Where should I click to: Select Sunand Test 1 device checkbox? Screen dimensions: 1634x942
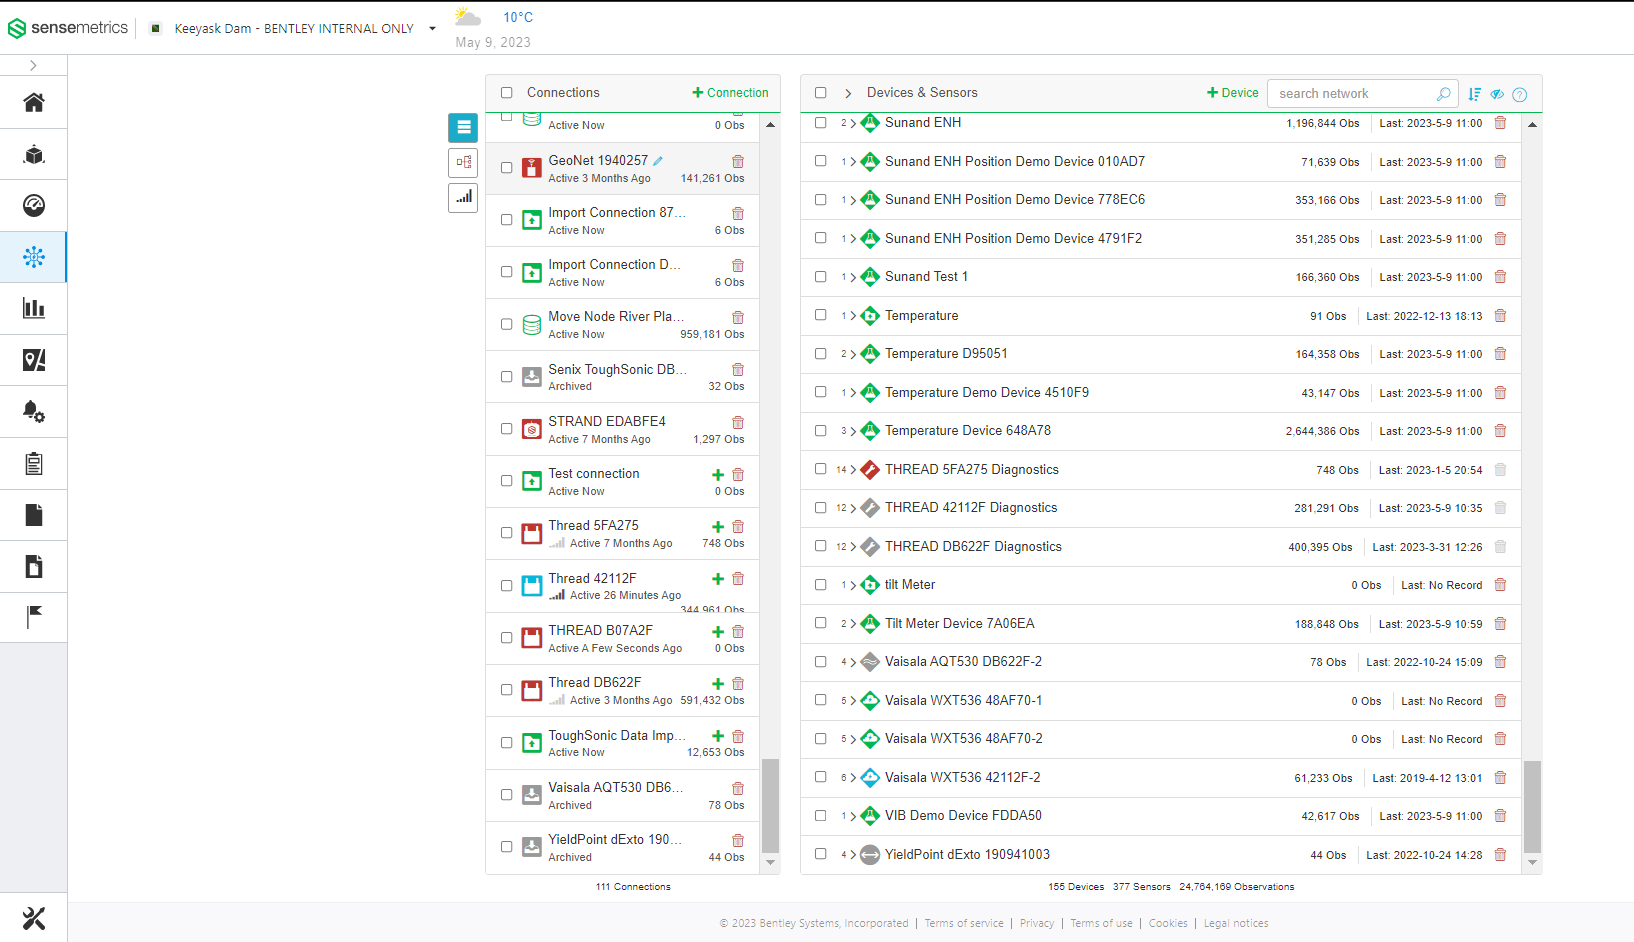click(821, 276)
